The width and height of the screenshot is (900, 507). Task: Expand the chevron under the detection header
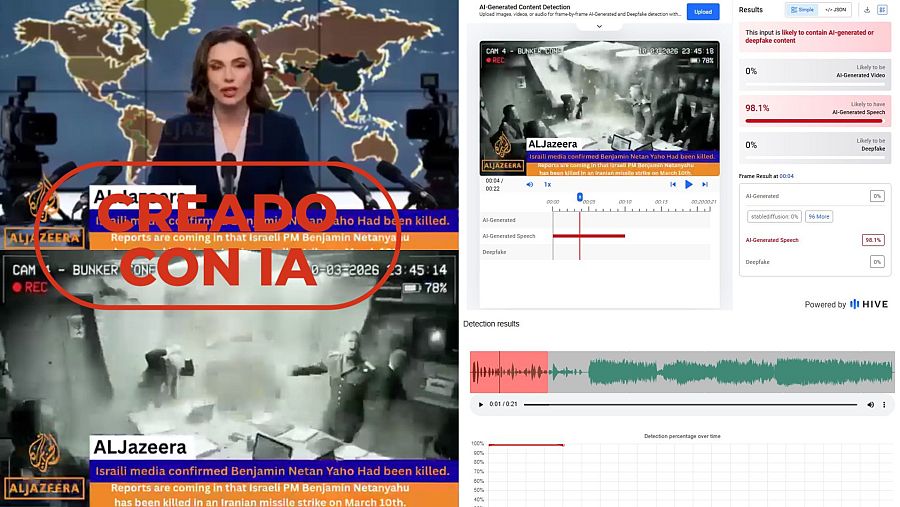click(599, 27)
